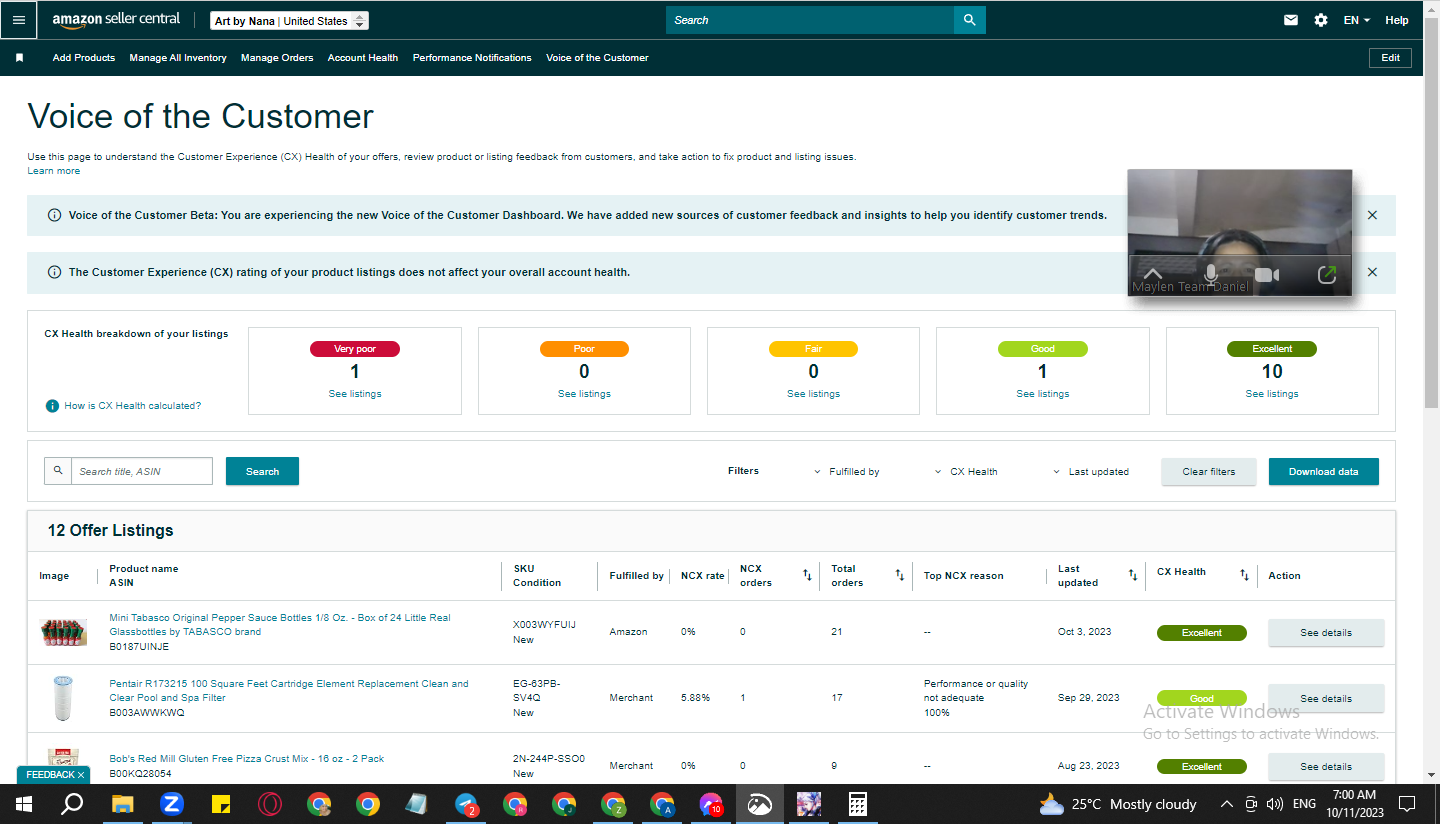Click the magnifier icon in the title/ASIN search box
1440x824 pixels.
[x=58, y=471]
